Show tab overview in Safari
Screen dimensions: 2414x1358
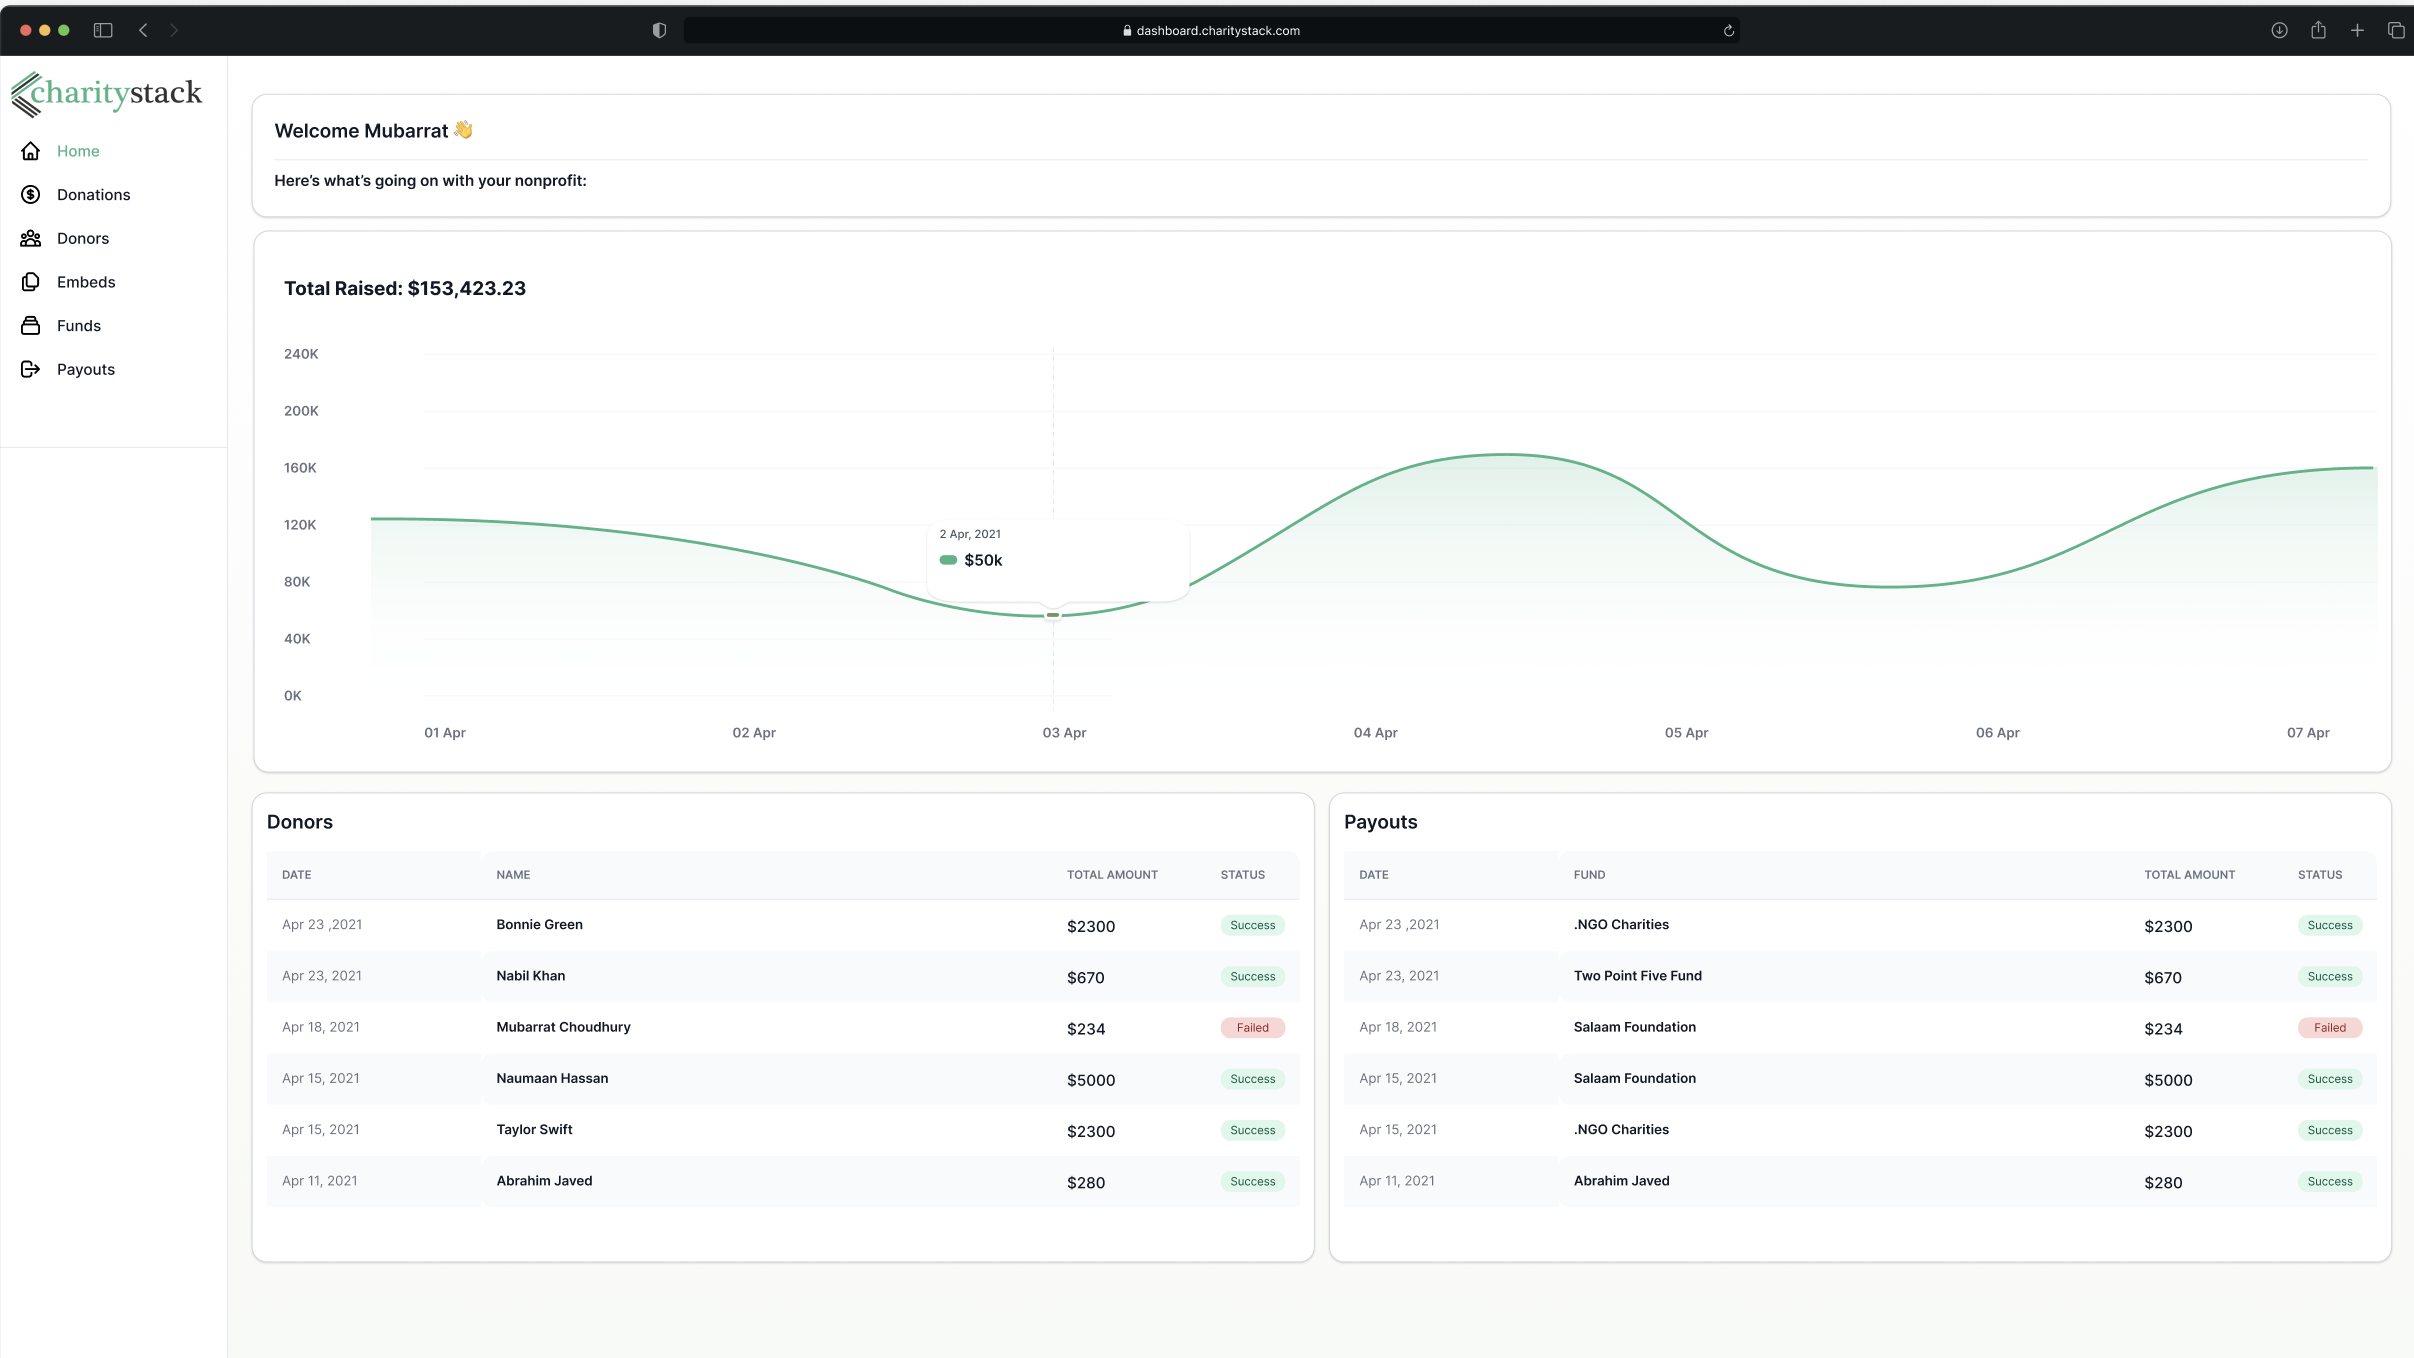coord(2395,30)
